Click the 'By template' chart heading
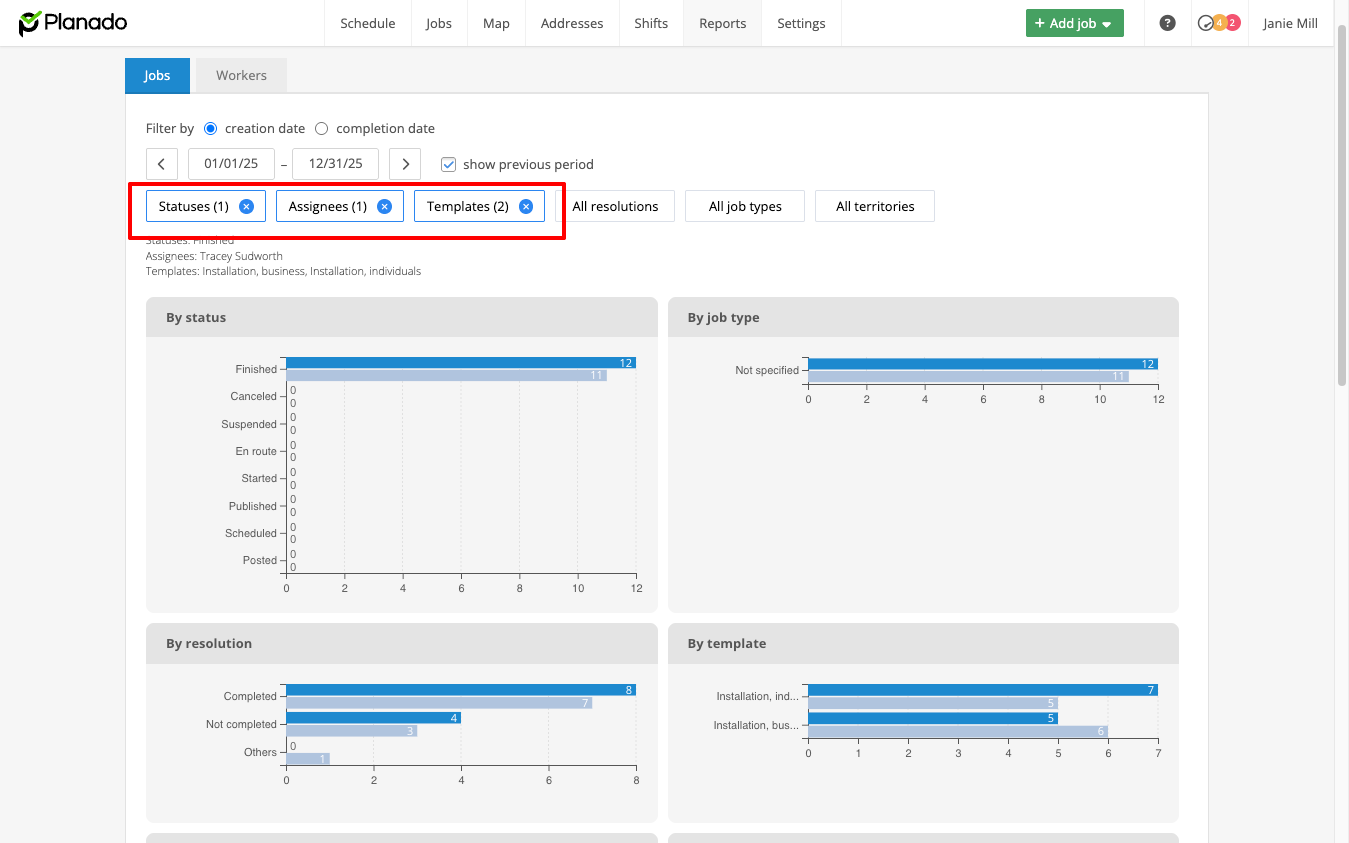Image resolution: width=1349 pixels, height=843 pixels. point(727,643)
